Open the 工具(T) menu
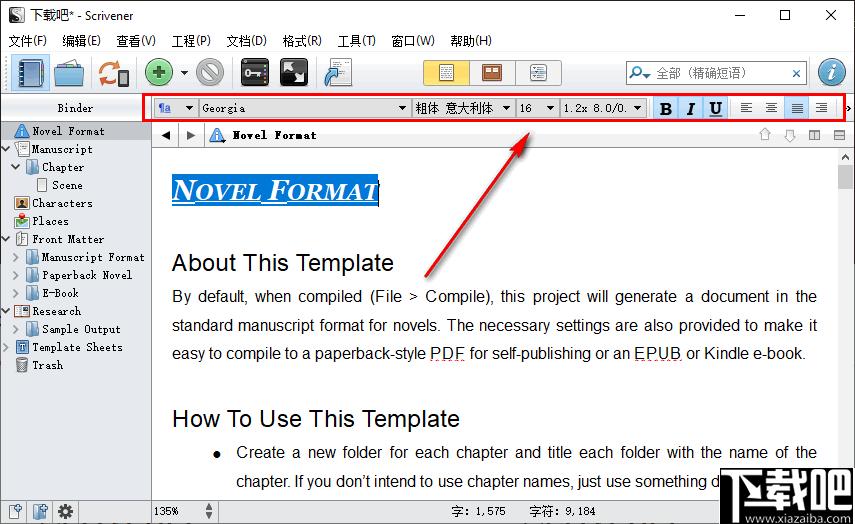Screen dimensions: 855x524 click(x=357, y=41)
